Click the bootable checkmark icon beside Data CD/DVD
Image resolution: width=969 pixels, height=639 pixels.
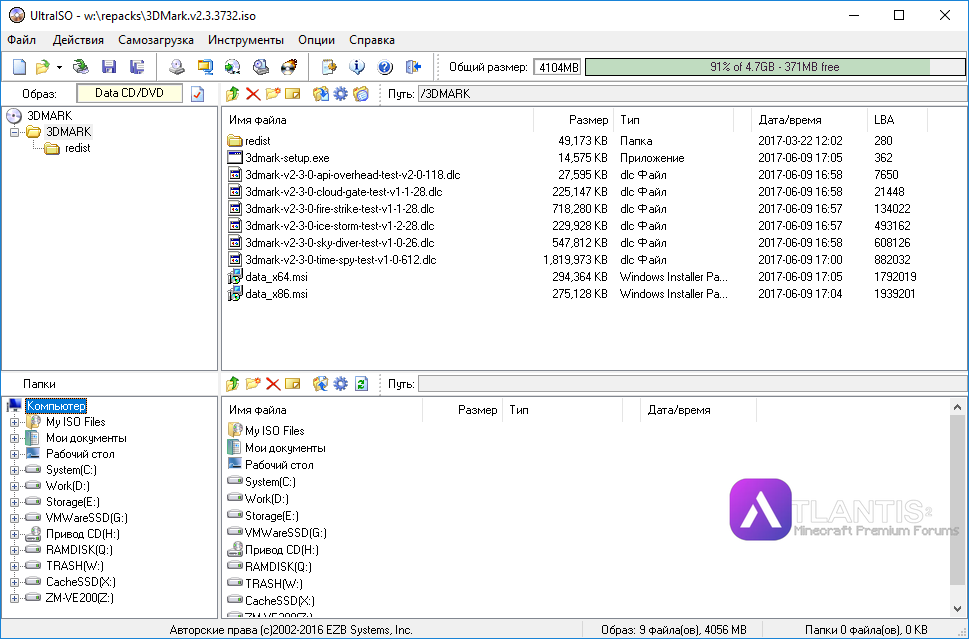coord(198,94)
